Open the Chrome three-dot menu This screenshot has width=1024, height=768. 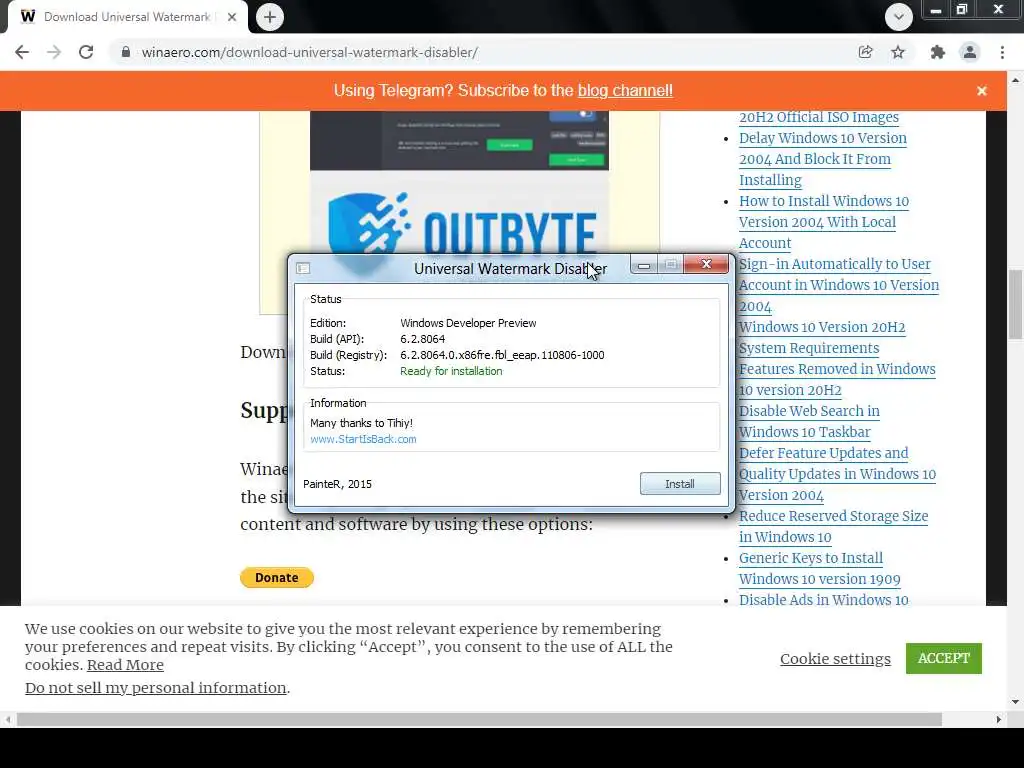[x=1002, y=52]
